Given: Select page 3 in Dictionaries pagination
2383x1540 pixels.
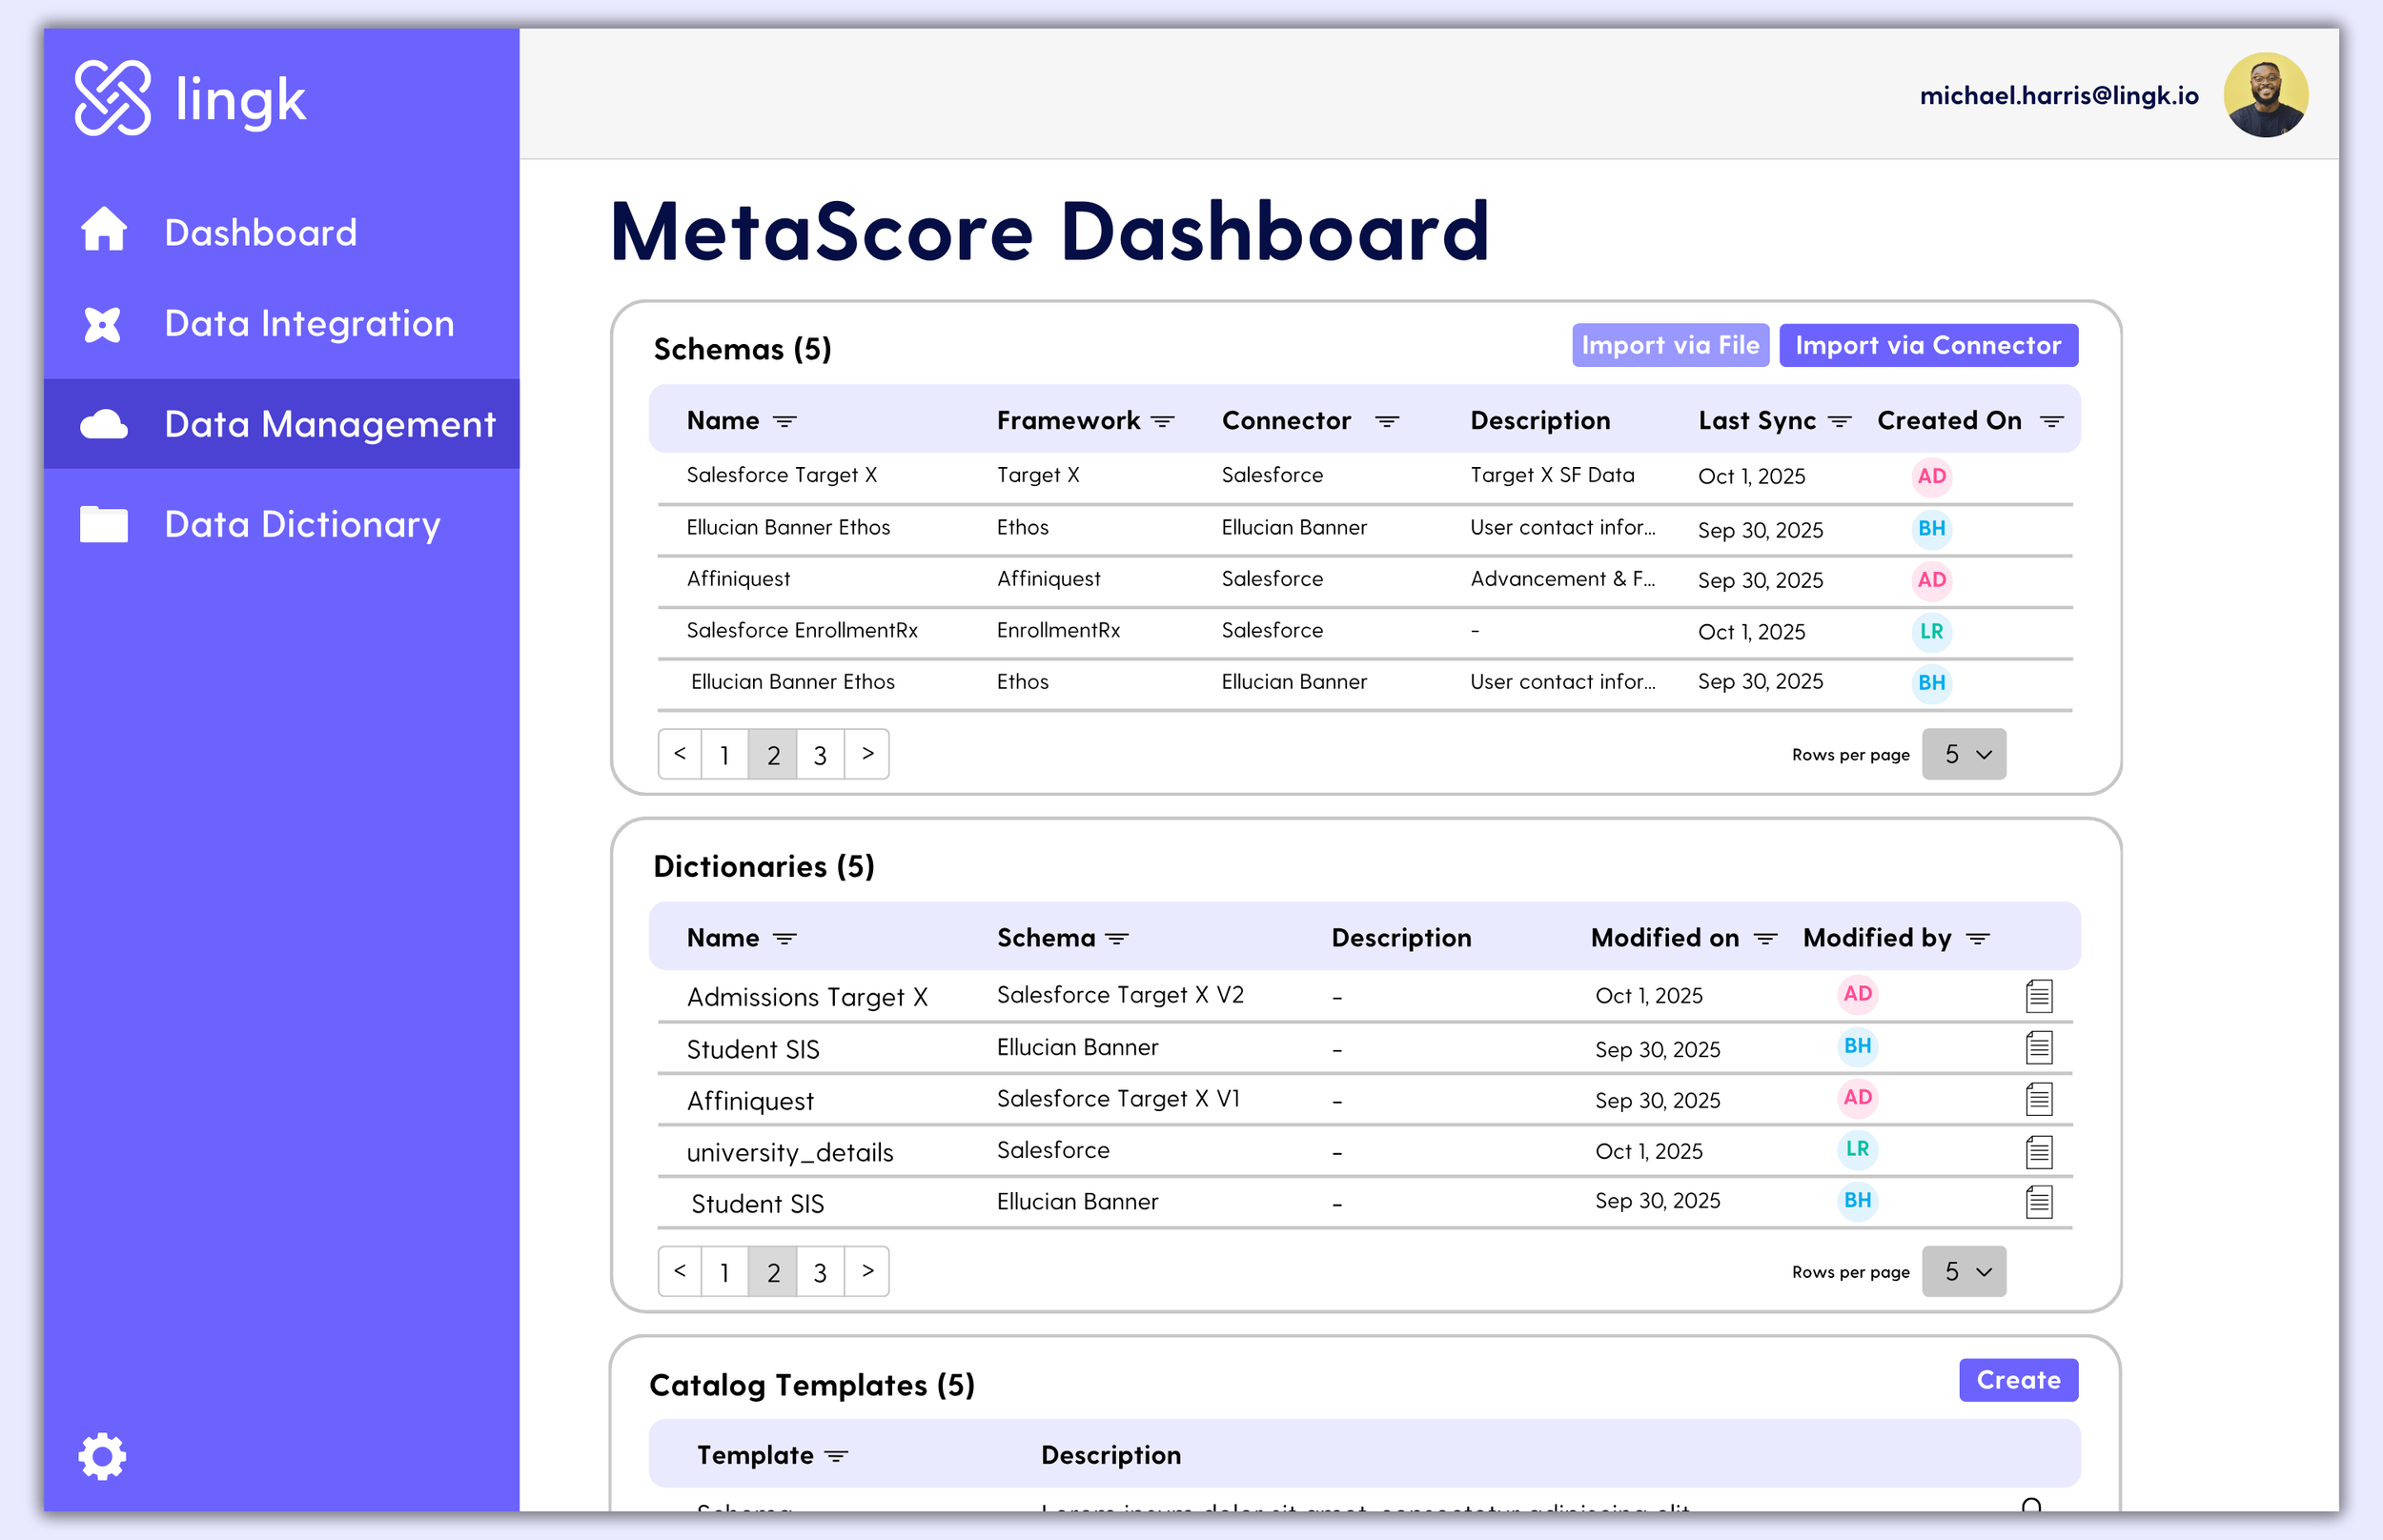Looking at the screenshot, I should 820,1272.
